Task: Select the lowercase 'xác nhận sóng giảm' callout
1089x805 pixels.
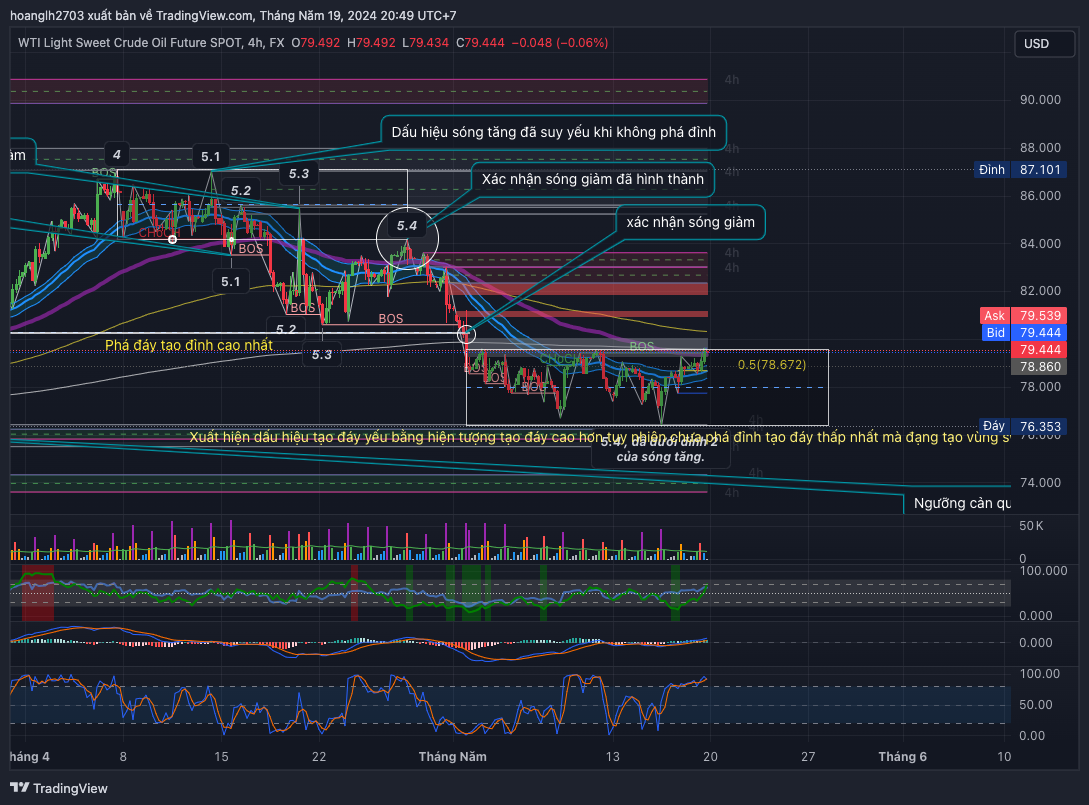Action: [x=690, y=222]
